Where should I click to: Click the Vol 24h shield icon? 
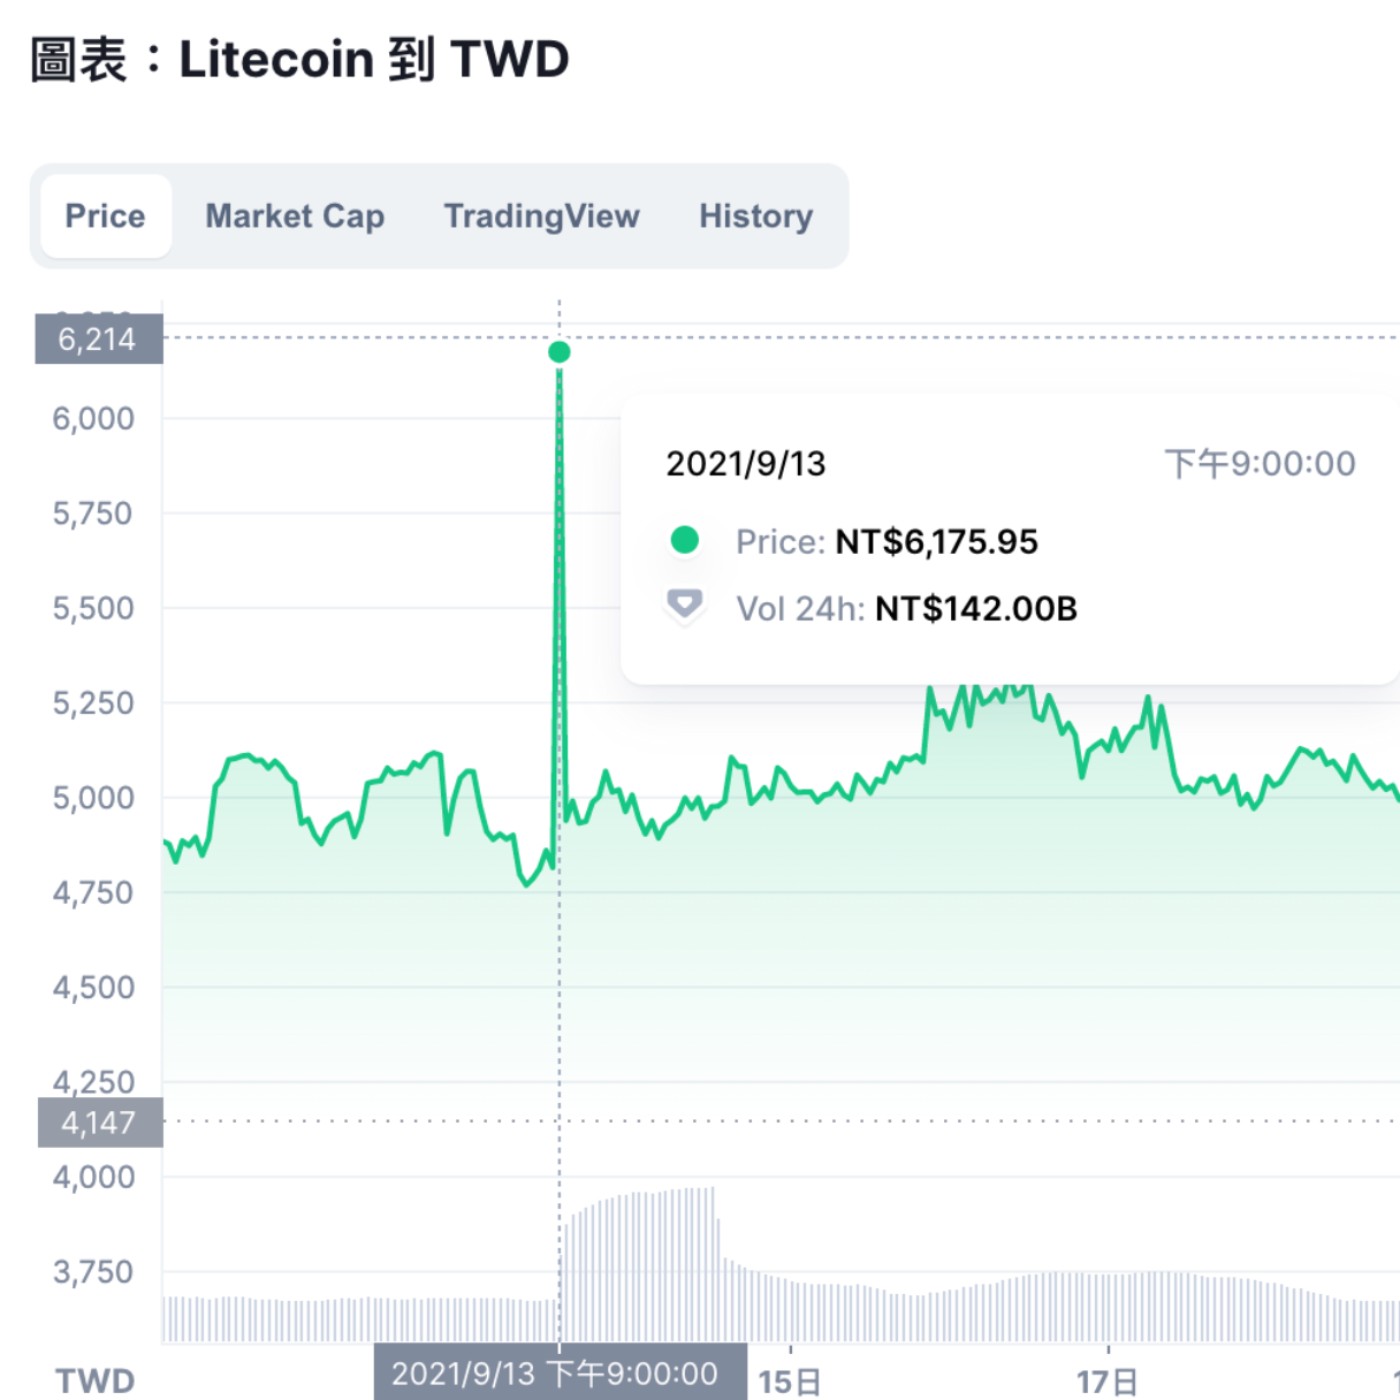click(x=684, y=605)
